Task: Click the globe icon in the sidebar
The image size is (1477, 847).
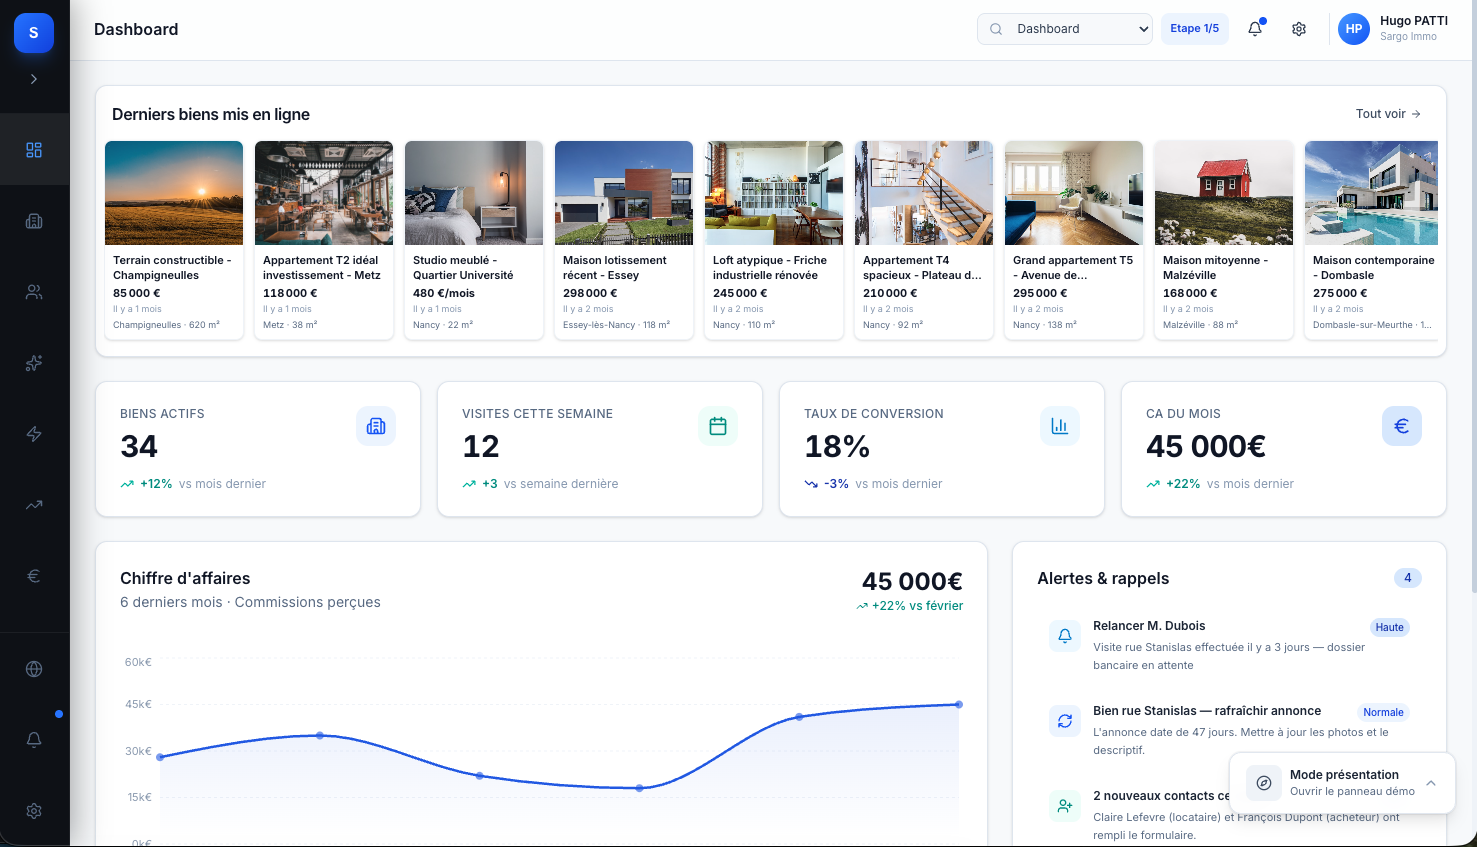Action: tap(34, 668)
